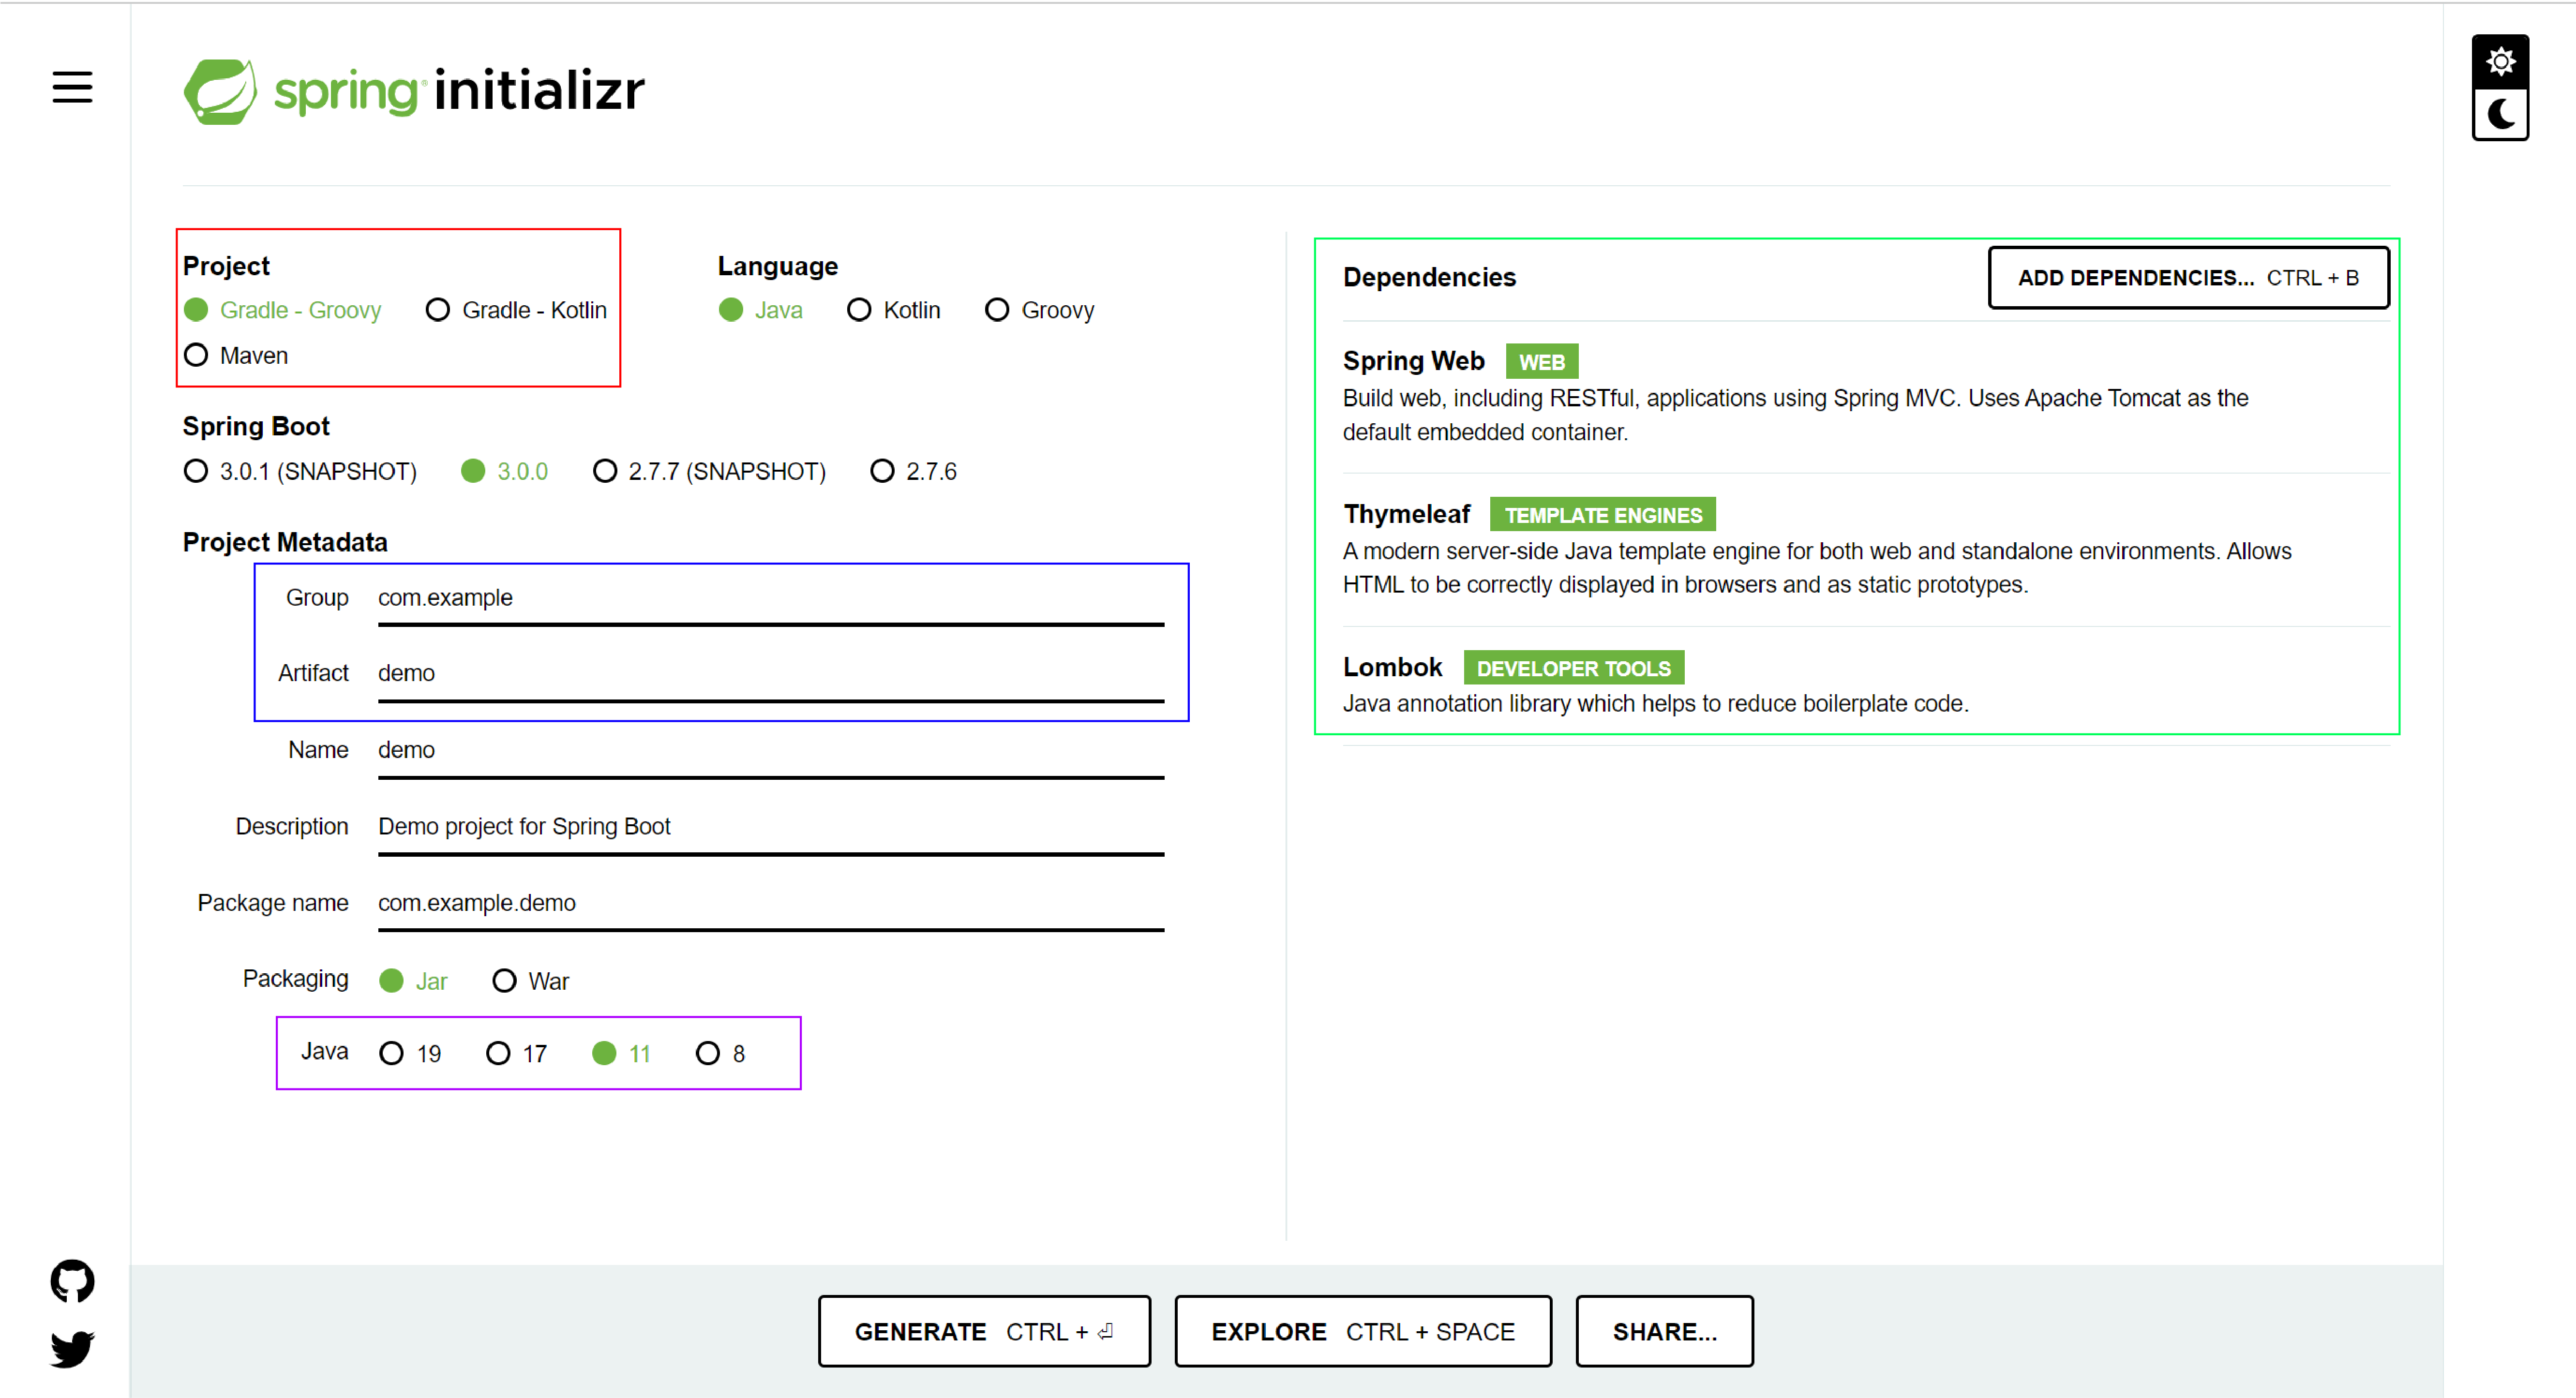
Task: Click the Spring Initializr leaf logo
Action: pyautogui.click(x=220, y=91)
